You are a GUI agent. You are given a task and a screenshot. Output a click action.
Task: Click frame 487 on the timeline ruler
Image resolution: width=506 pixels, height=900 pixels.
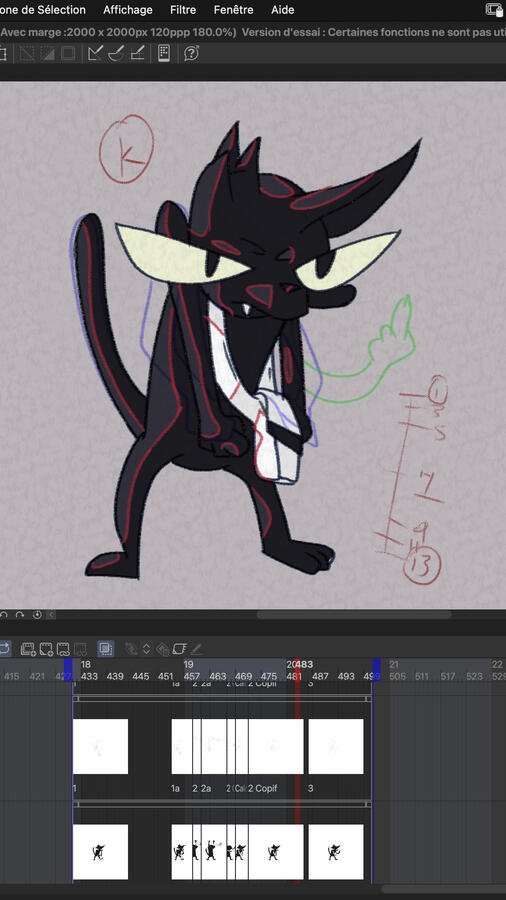click(320, 676)
